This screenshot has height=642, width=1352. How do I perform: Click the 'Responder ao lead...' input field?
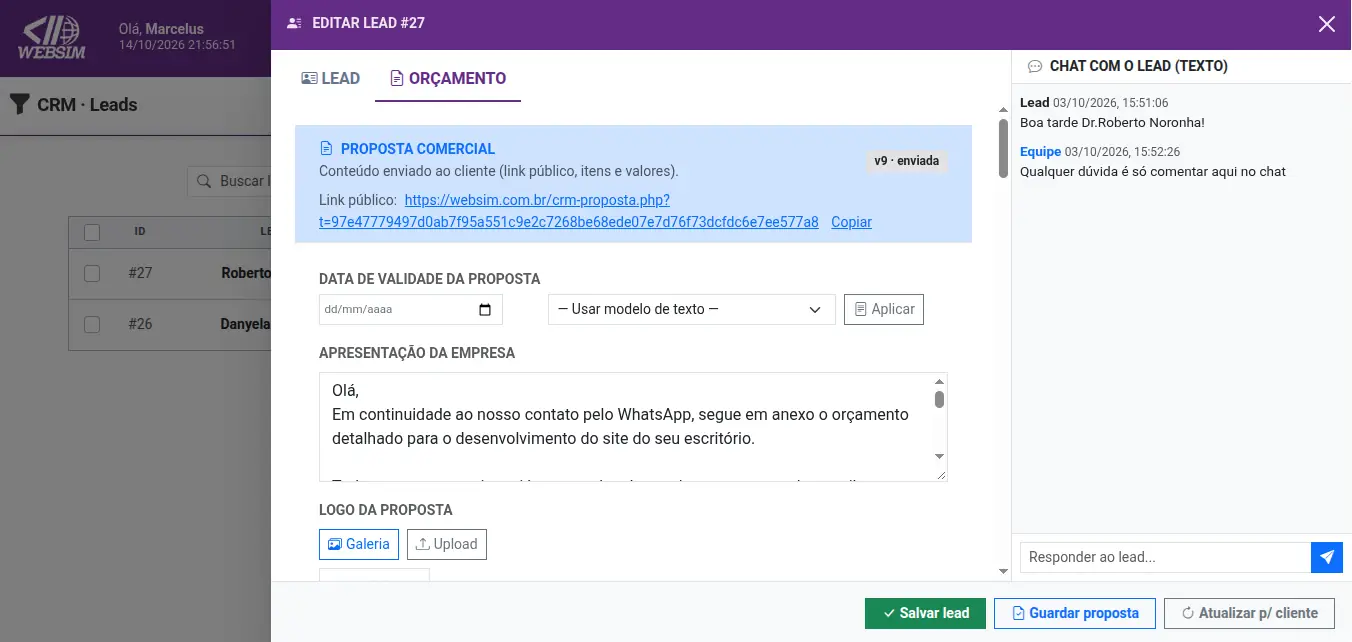[1165, 557]
